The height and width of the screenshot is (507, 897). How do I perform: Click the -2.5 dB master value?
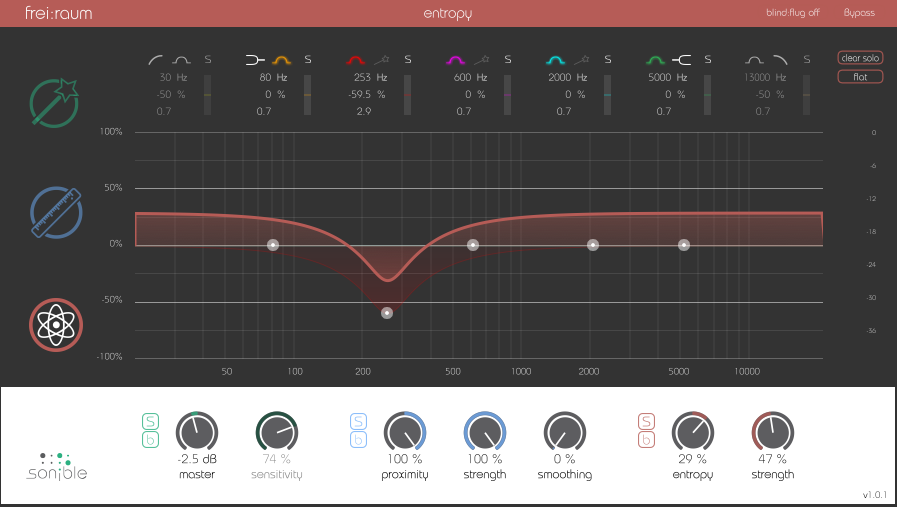(197, 459)
